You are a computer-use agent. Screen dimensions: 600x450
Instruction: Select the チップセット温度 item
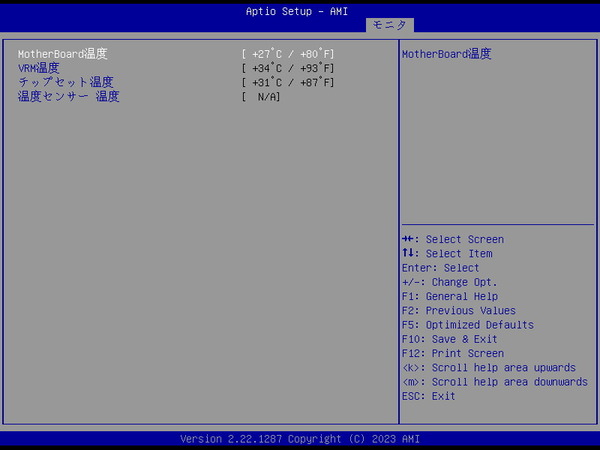(66, 82)
